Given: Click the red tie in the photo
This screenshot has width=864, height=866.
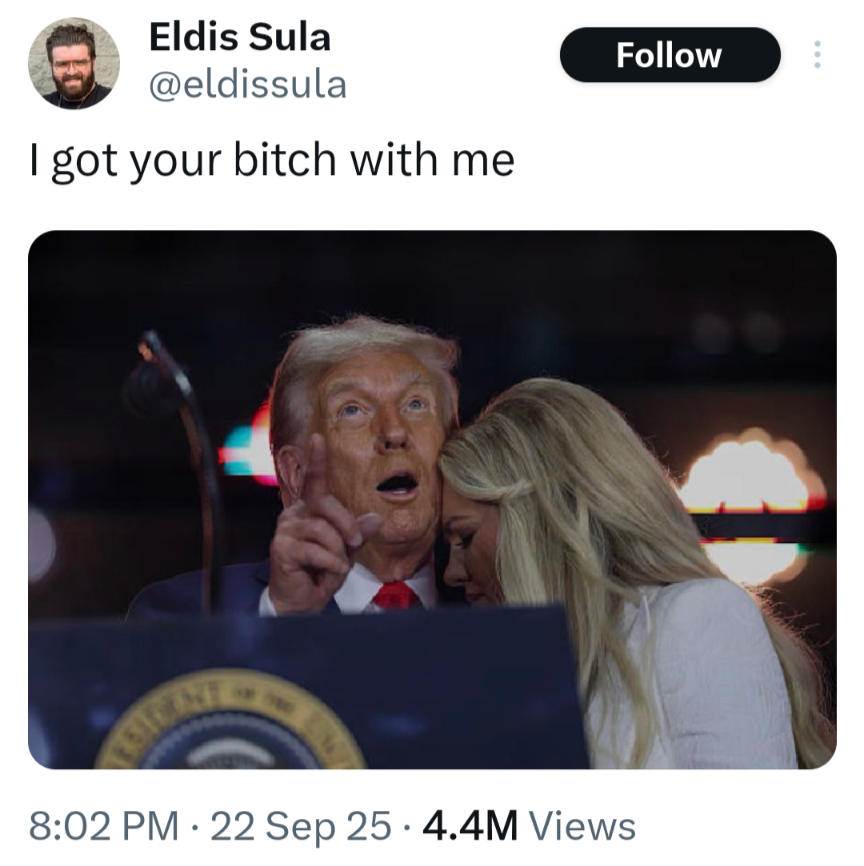Looking at the screenshot, I should pyautogui.click(x=396, y=596).
